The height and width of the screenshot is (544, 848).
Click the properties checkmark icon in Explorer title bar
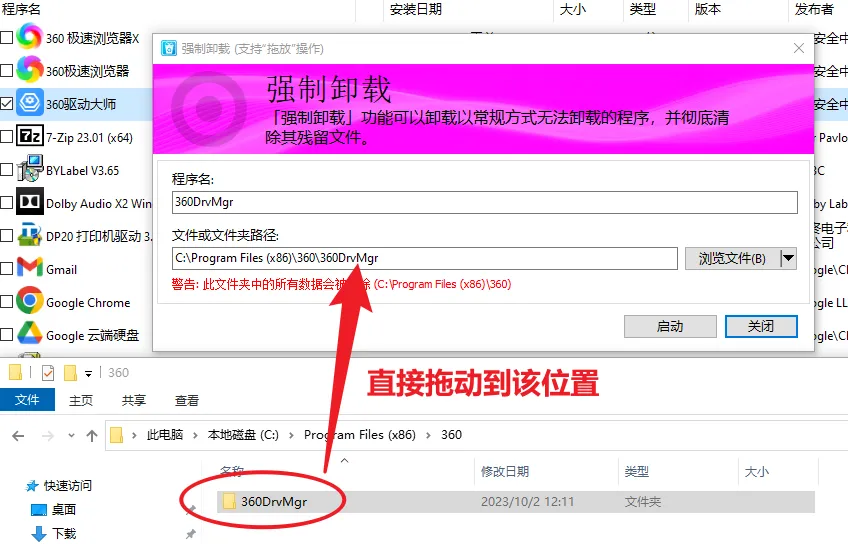pyautogui.click(x=48, y=373)
